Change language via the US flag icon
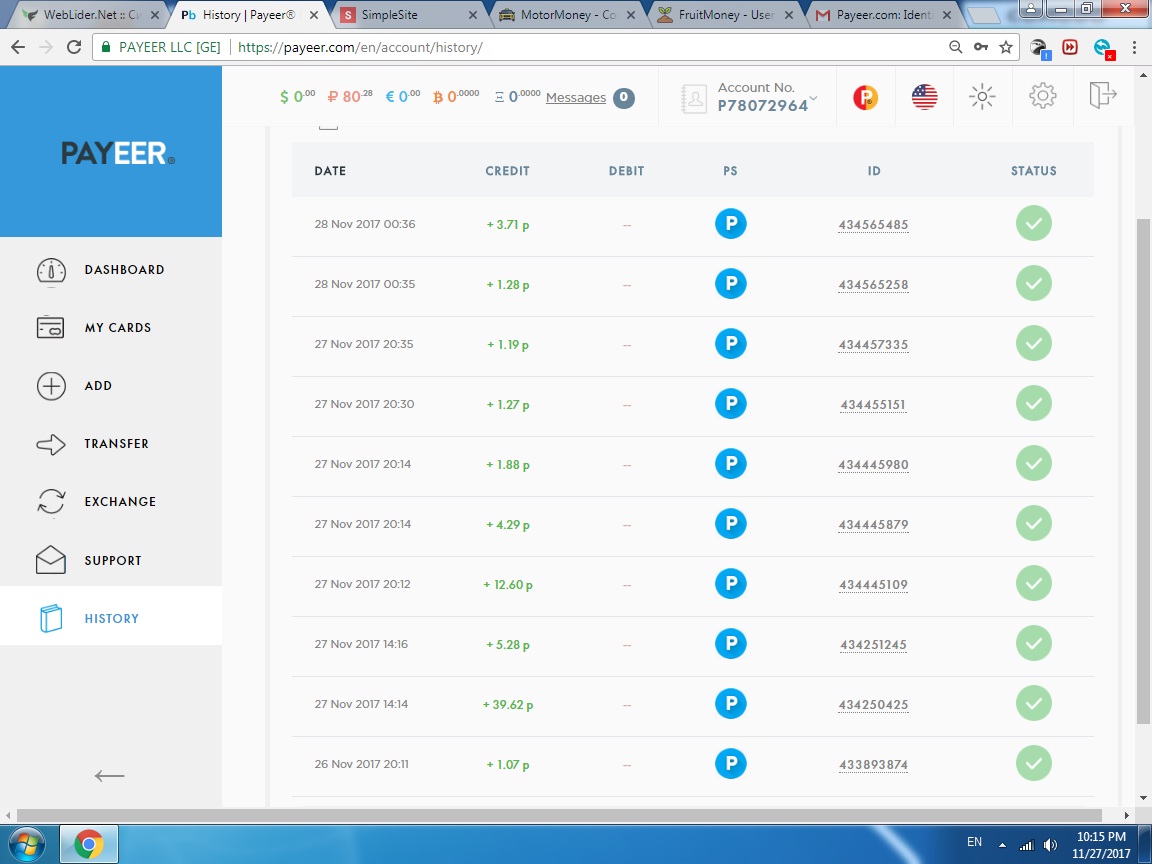This screenshot has height=864, width=1152. pos(924,97)
